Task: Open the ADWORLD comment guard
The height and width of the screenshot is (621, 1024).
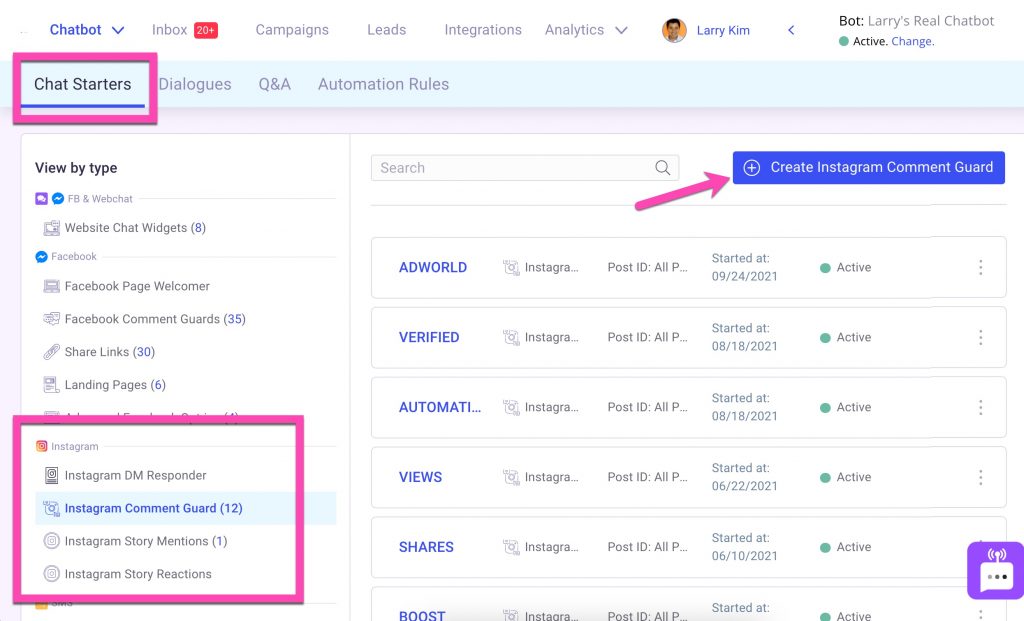Action: (433, 268)
